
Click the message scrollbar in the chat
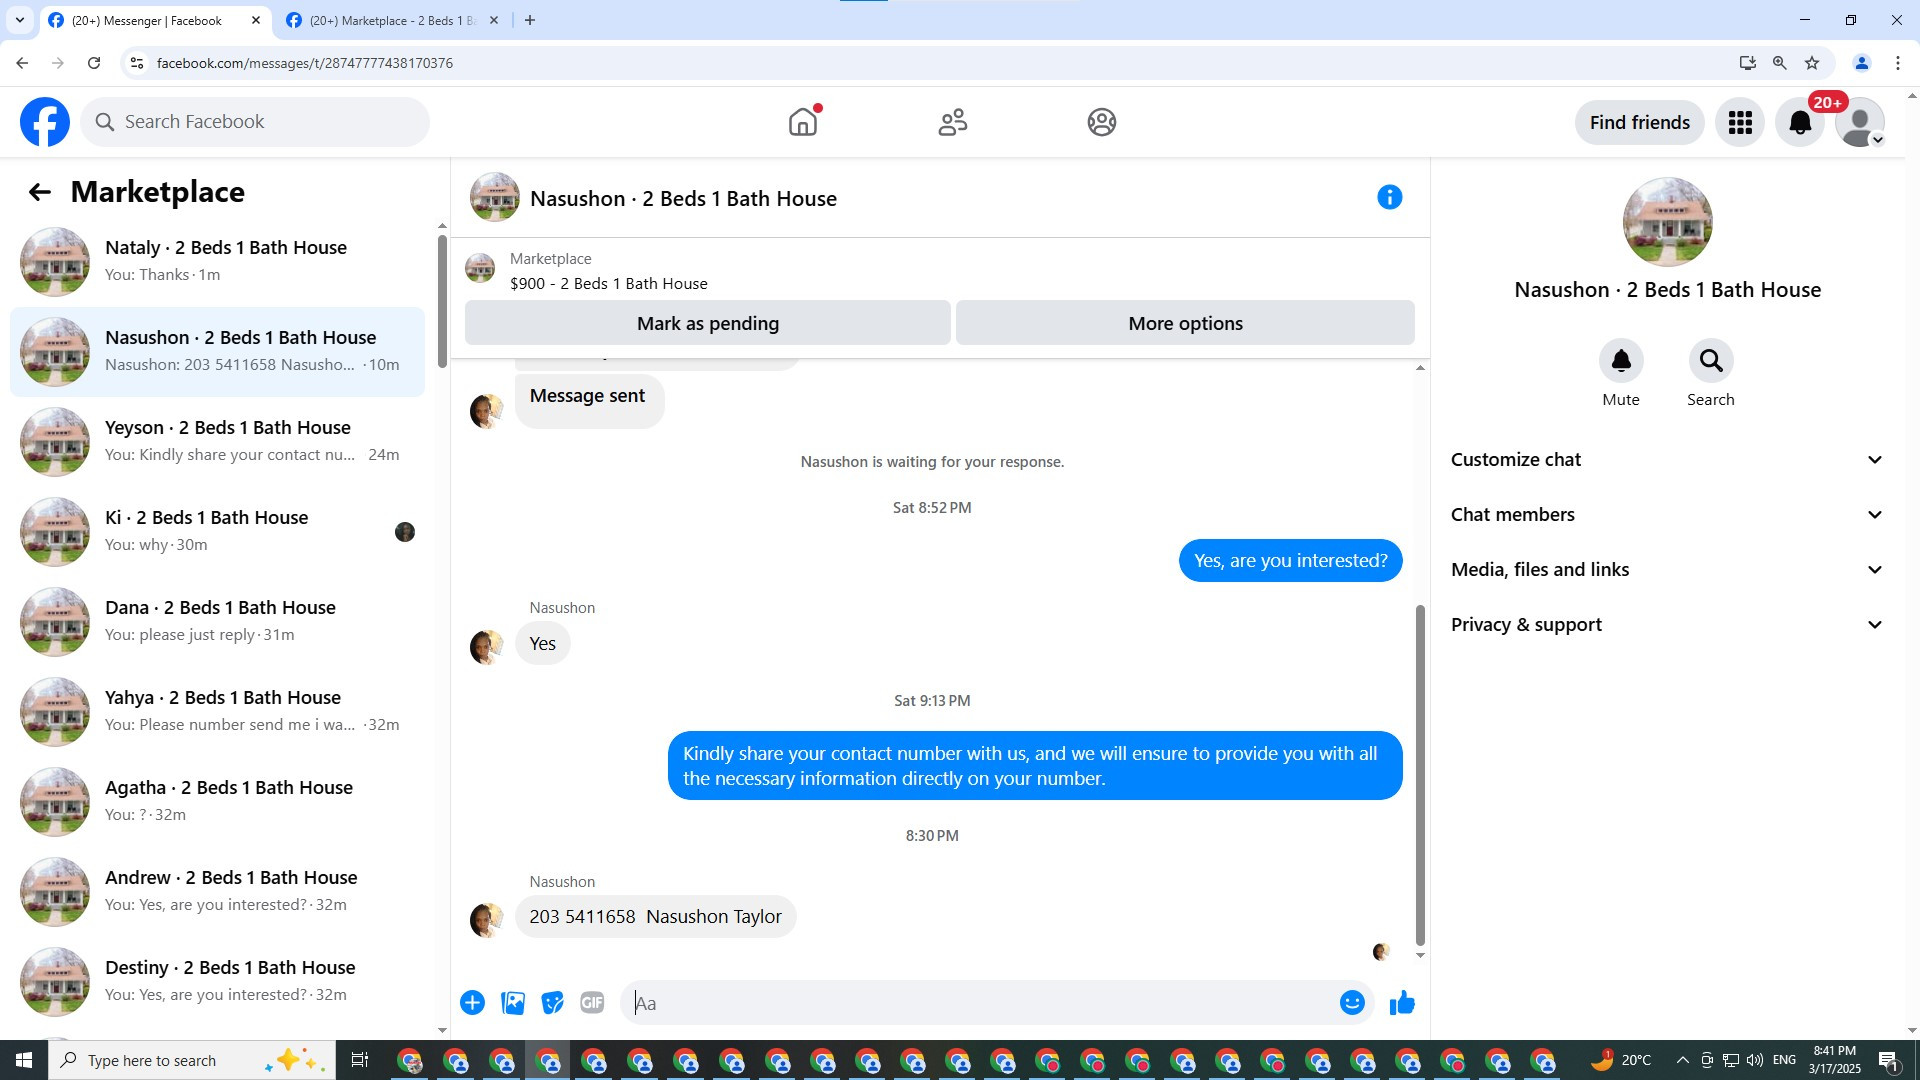point(1420,775)
